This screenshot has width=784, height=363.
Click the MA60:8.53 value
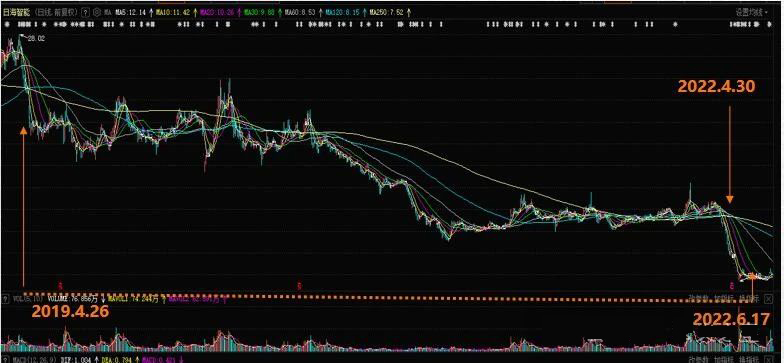coord(300,12)
